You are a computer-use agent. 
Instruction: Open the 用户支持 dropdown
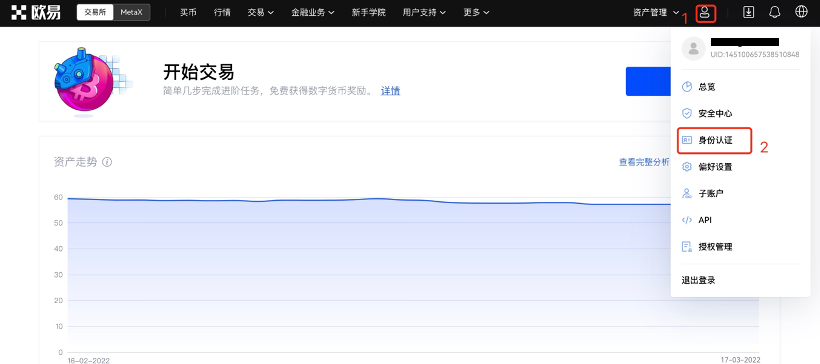[424, 13]
